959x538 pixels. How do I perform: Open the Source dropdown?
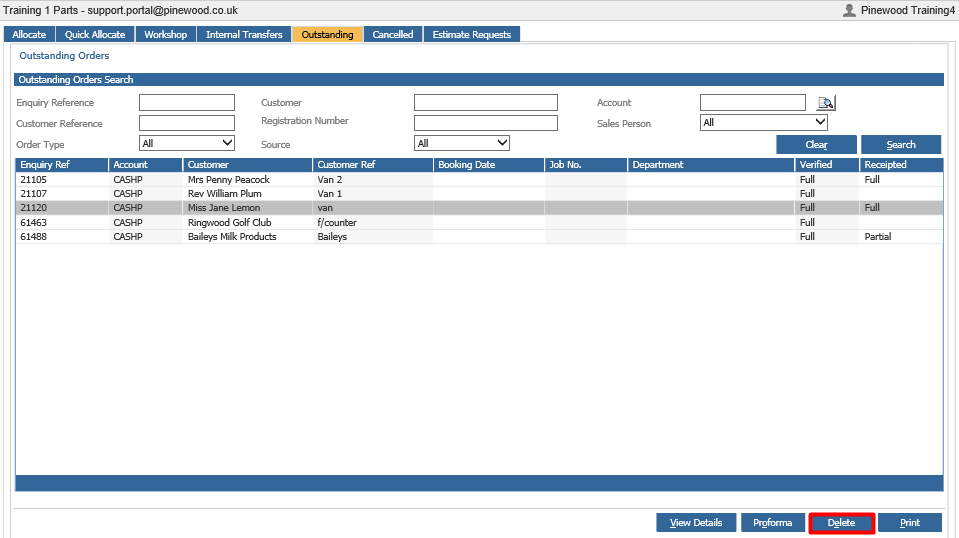pos(462,143)
